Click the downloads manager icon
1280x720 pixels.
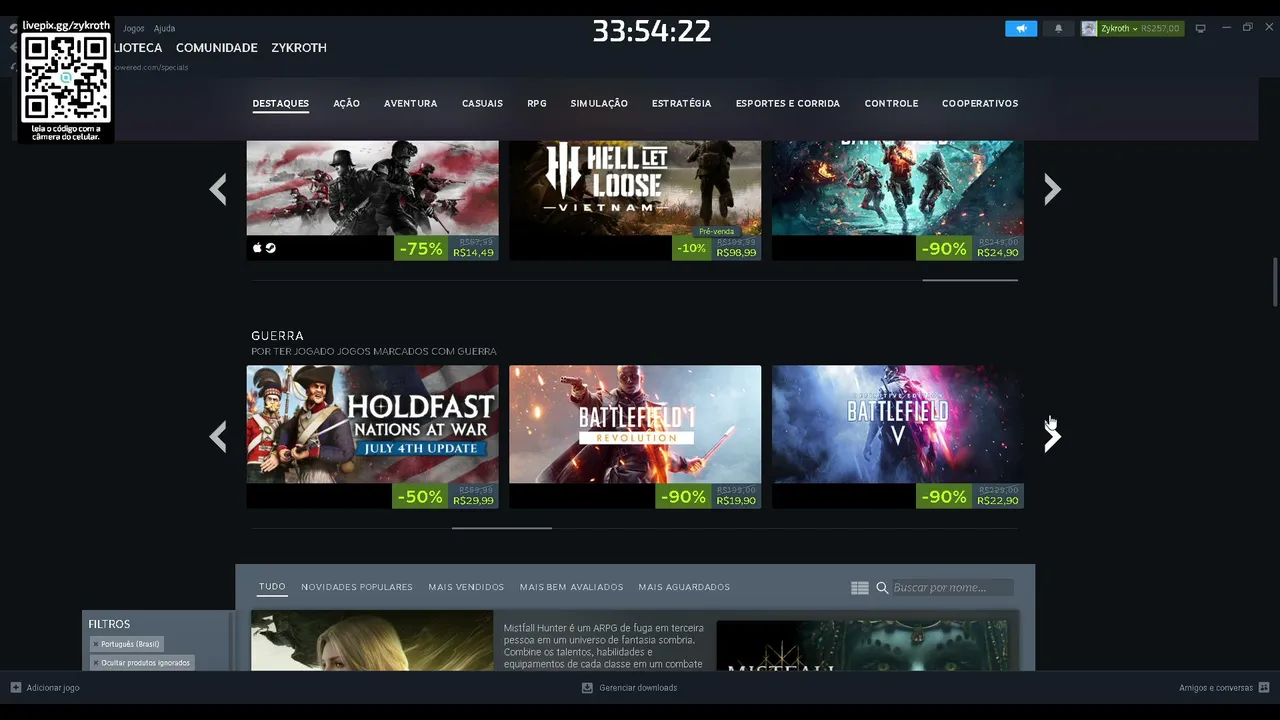pyautogui.click(x=587, y=688)
